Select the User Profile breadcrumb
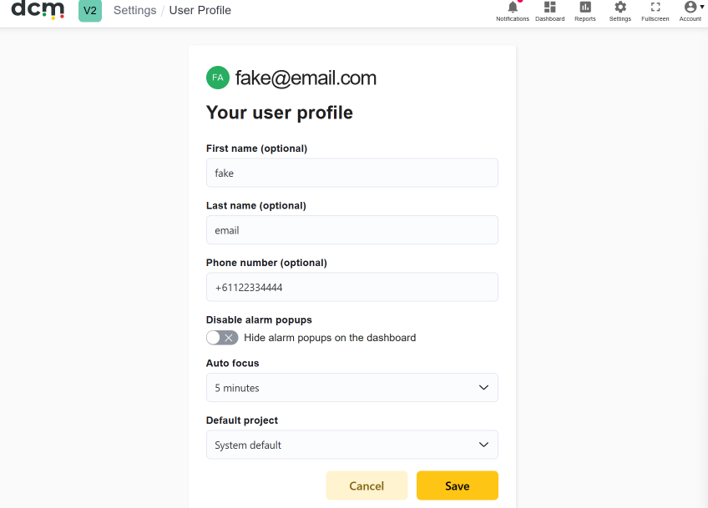 point(200,10)
